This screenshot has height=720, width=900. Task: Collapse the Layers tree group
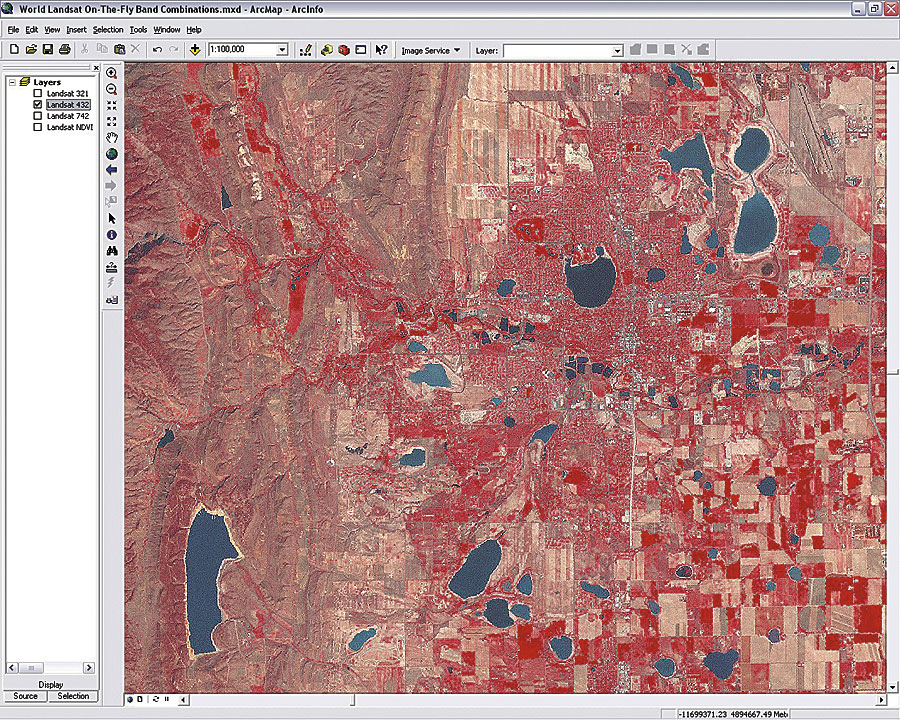click(11, 82)
